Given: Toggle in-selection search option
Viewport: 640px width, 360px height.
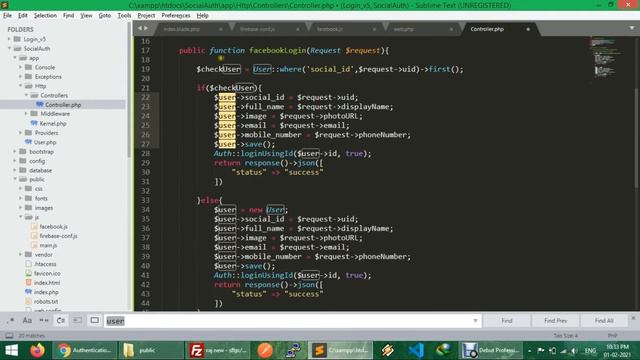Looking at the screenshot, I should (77, 321).
